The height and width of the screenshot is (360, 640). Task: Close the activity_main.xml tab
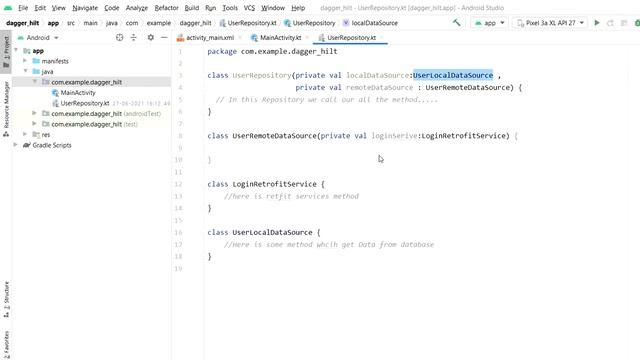click(240, 38)
